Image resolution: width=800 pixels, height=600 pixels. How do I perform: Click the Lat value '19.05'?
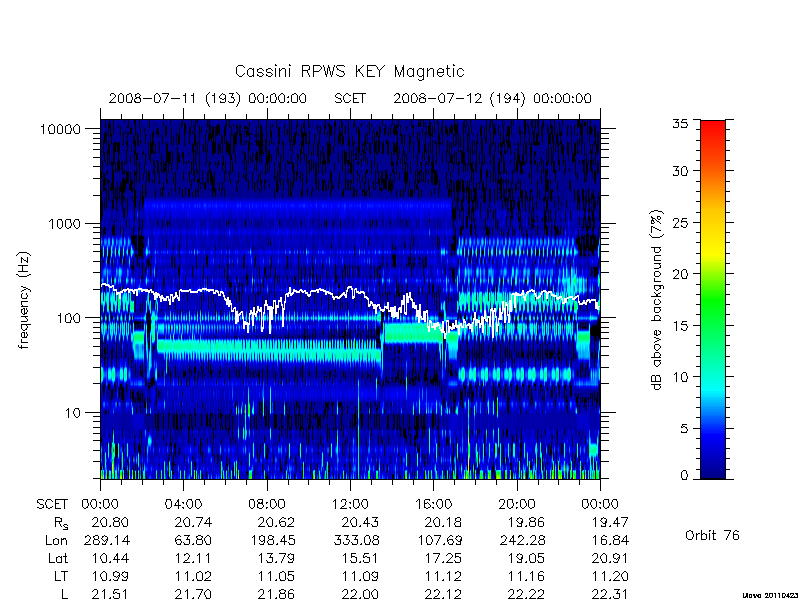[527, 559]
